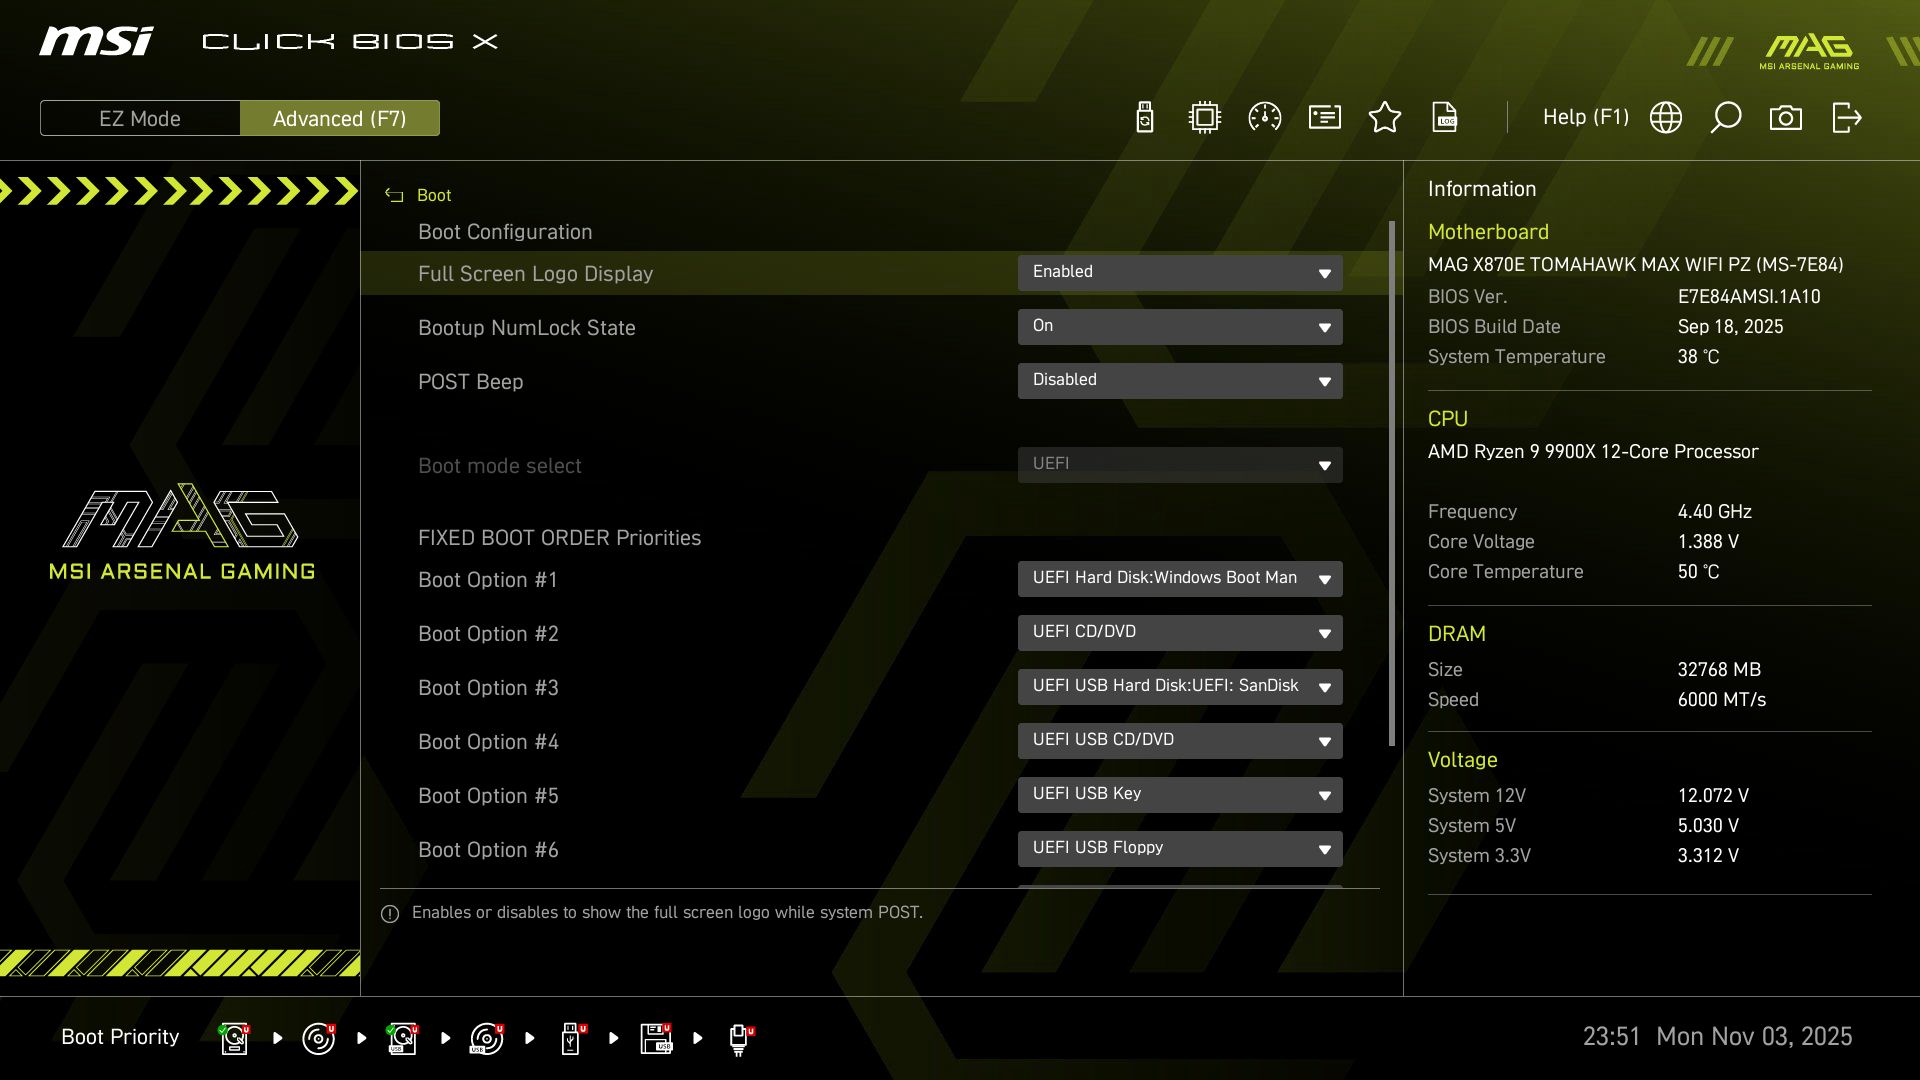Turn off Bootup NumLock State
Viewport: 1920px width, 1080px height.
coord(1180,326)
